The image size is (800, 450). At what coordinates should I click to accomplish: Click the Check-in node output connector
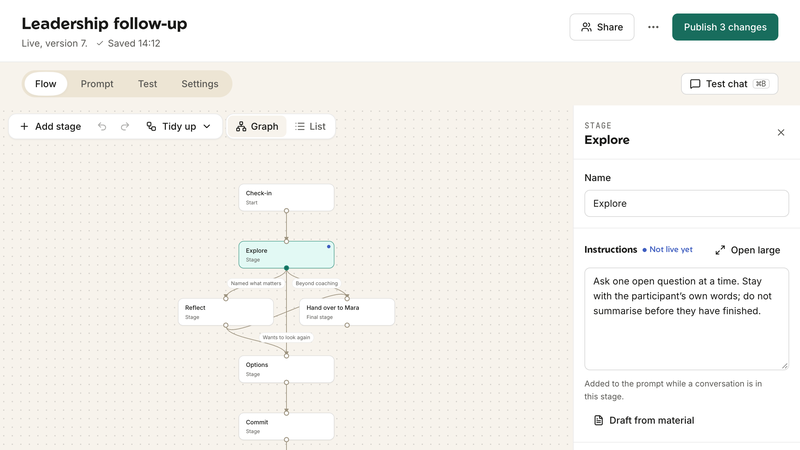pos(286,211)
